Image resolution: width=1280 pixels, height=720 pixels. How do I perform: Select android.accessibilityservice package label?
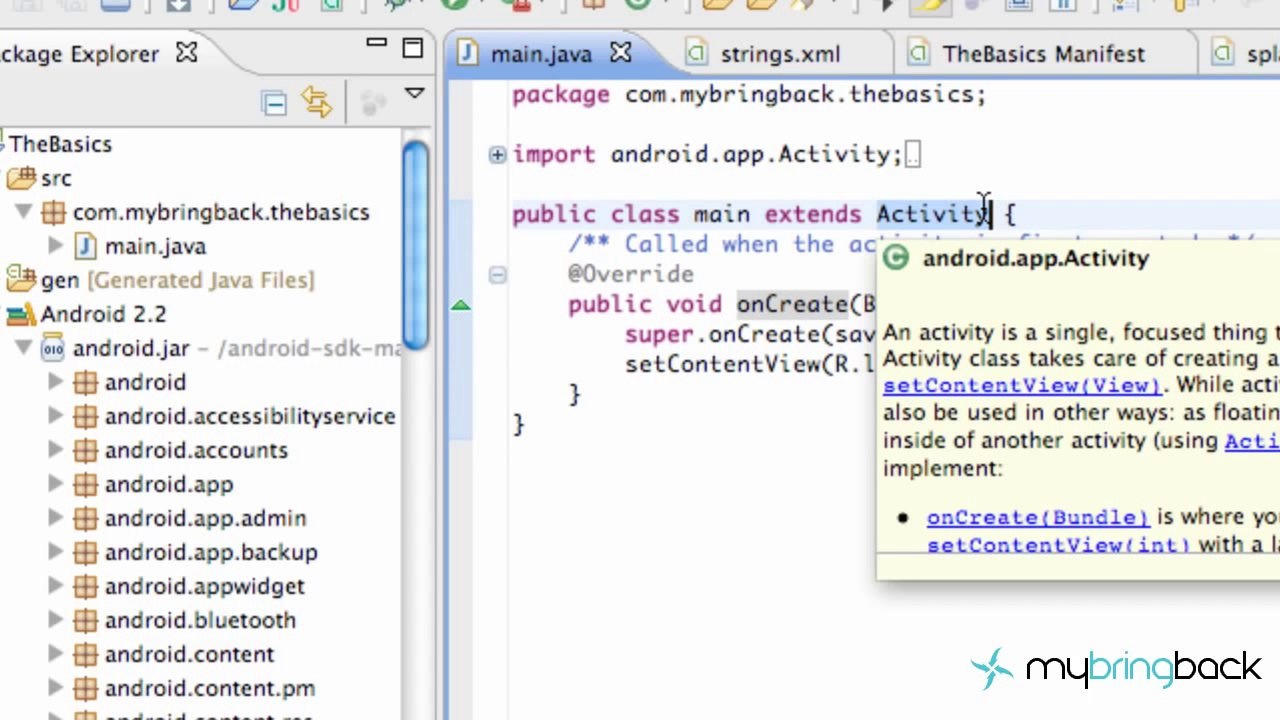point(250,416)
